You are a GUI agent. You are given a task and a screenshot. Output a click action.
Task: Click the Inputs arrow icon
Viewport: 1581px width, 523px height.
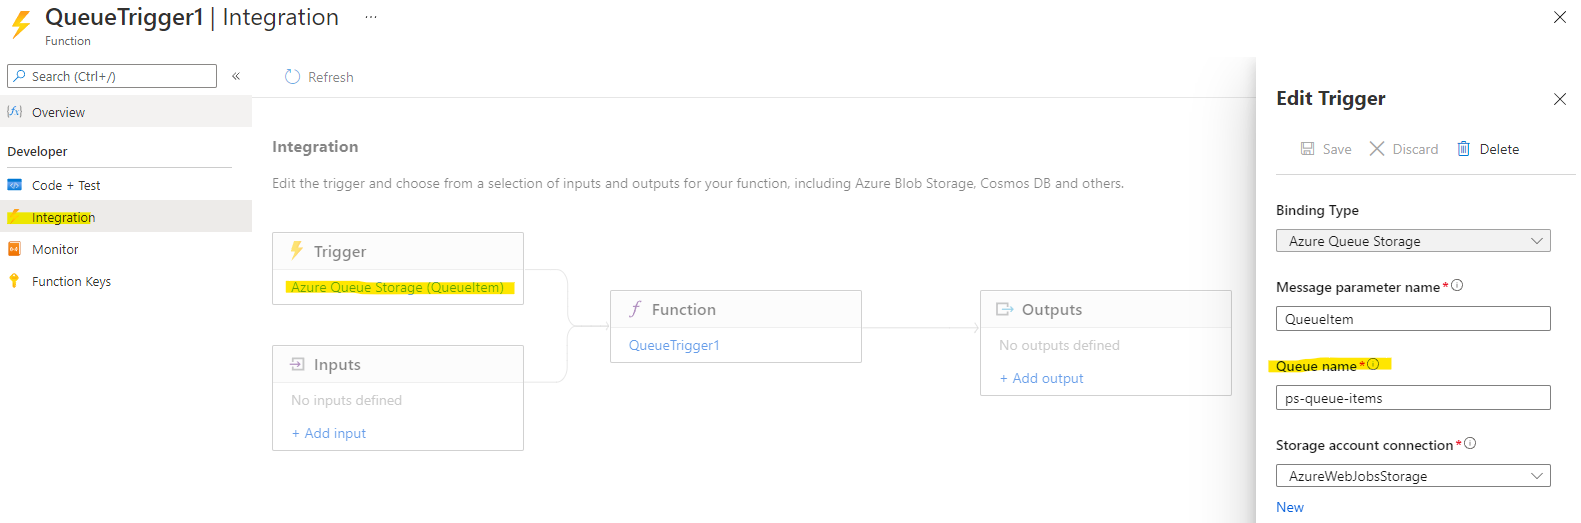[x=297, y=364]
